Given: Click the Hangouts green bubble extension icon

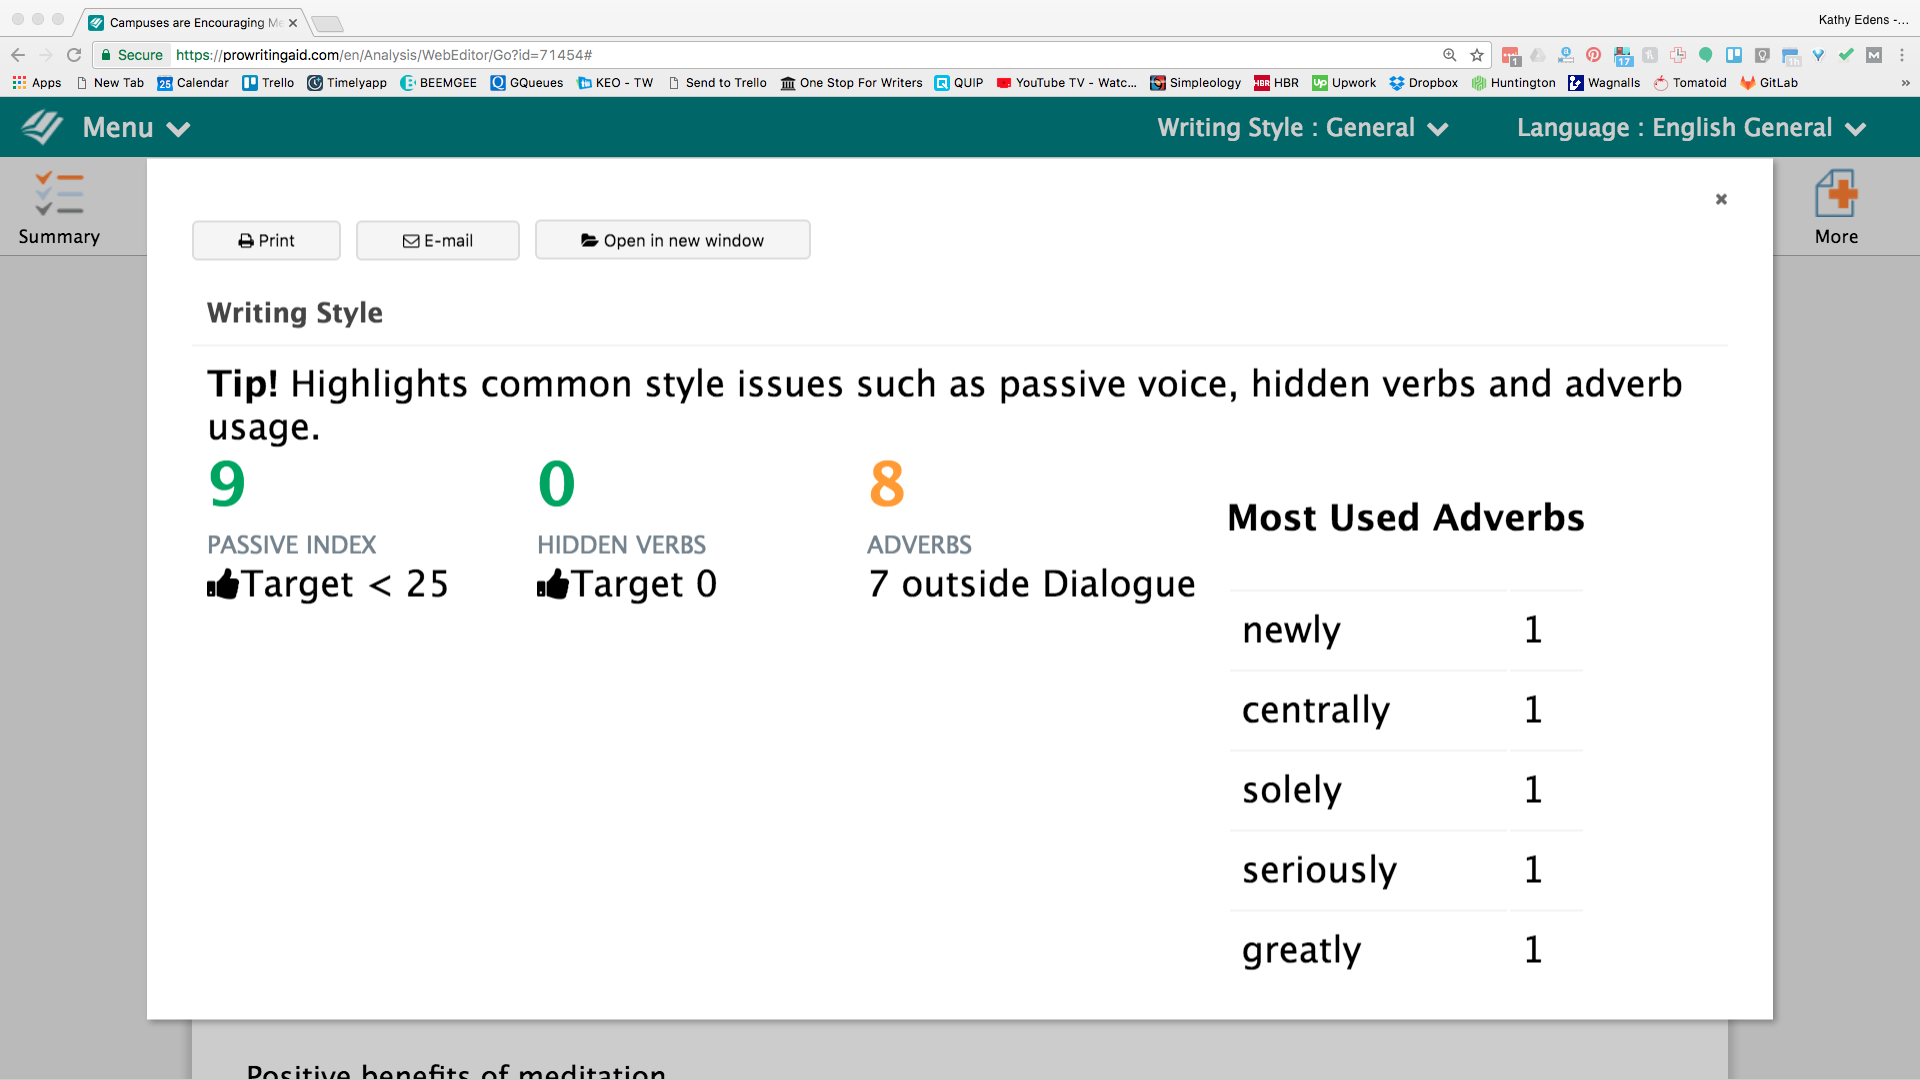Looking at the screenshot, I should click(1705, 55).
